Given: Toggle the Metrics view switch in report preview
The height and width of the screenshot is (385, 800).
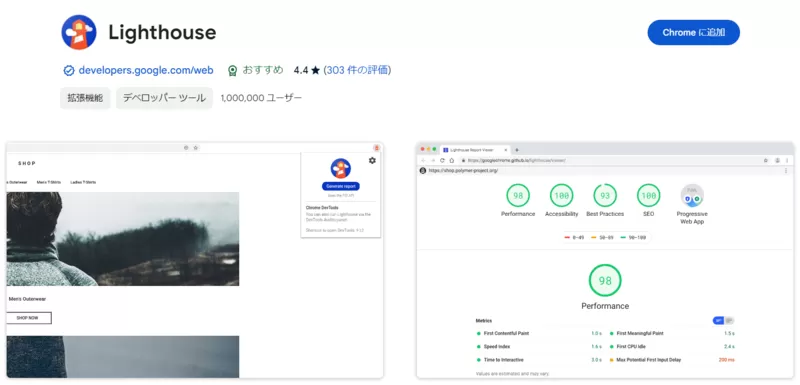Looking at the screenshot, I should [x=723, y=321].
